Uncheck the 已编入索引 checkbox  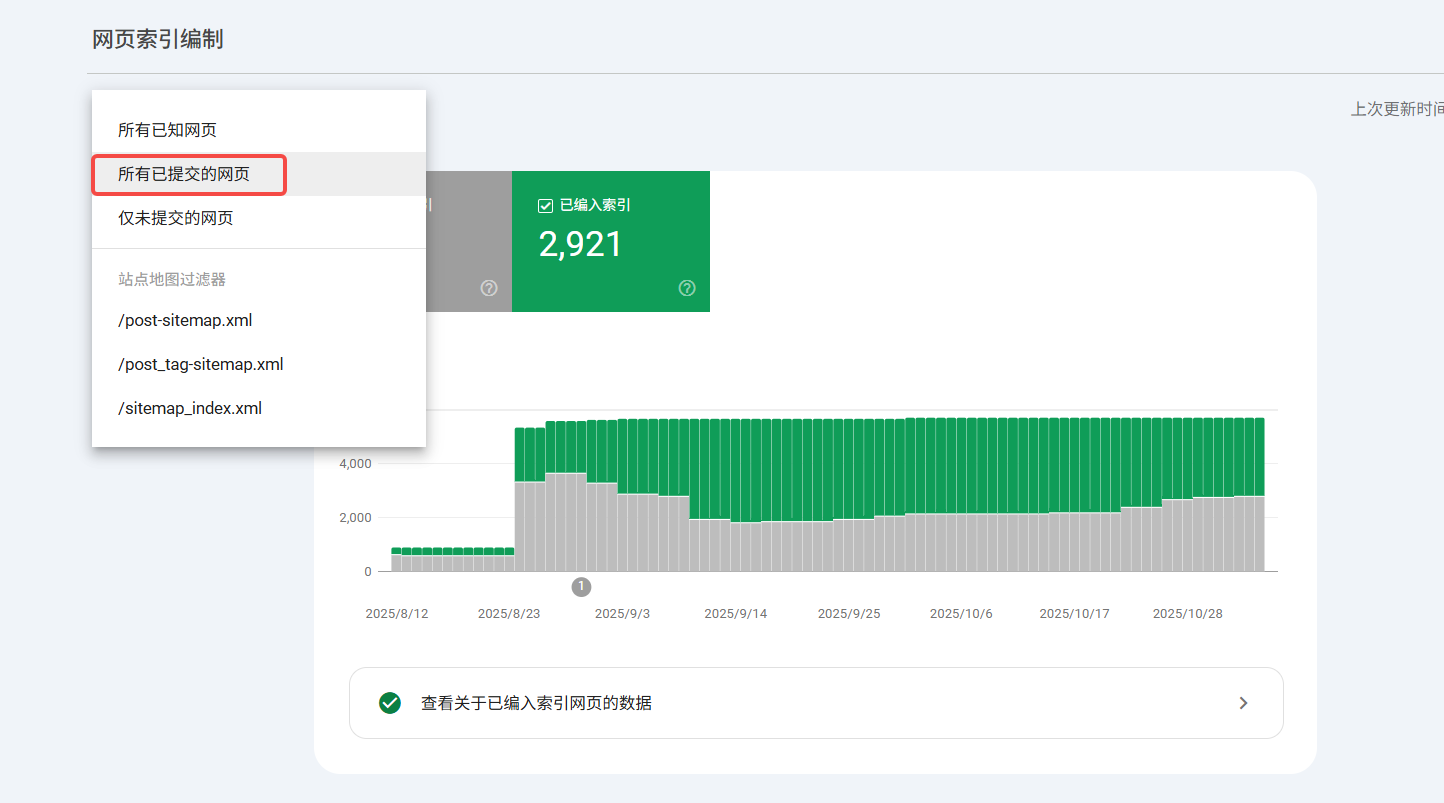[x=545, y=205]
